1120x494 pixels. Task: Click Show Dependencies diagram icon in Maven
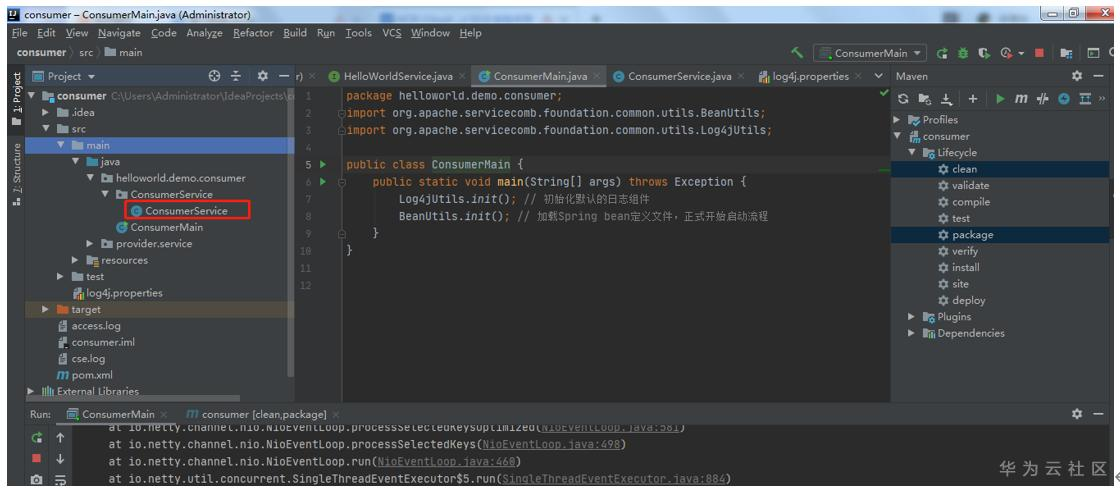coord(1085,99)
